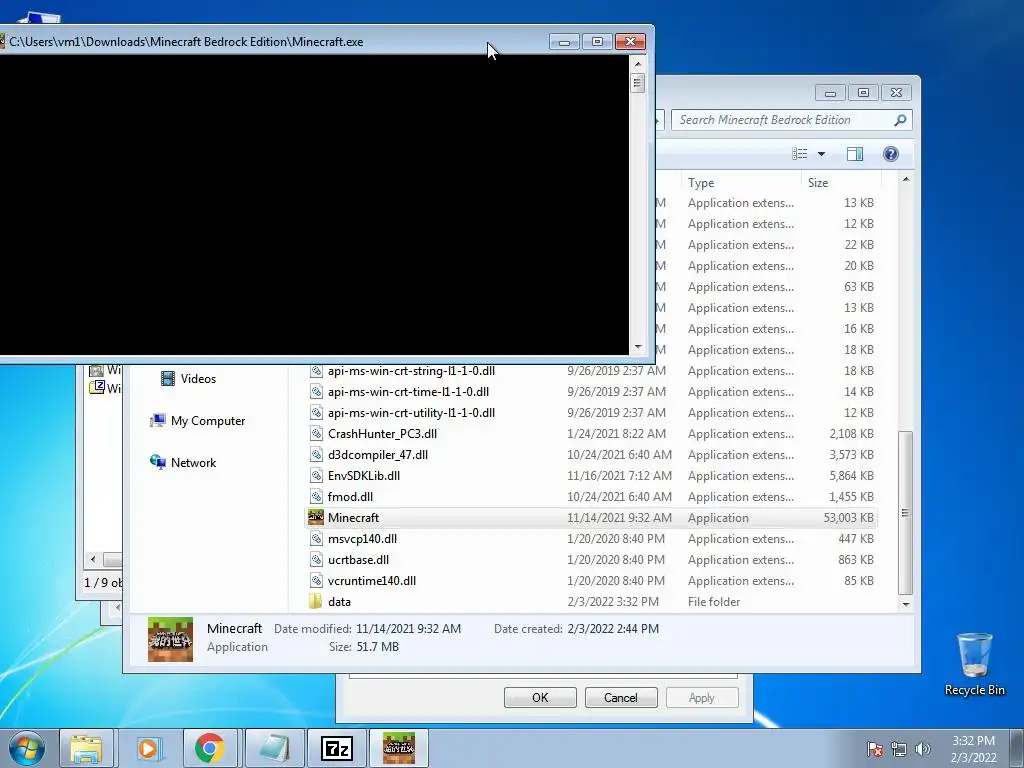Click the Apply button in background dialog
Screen dimensions: 1024x768
[x=702, y=697]
